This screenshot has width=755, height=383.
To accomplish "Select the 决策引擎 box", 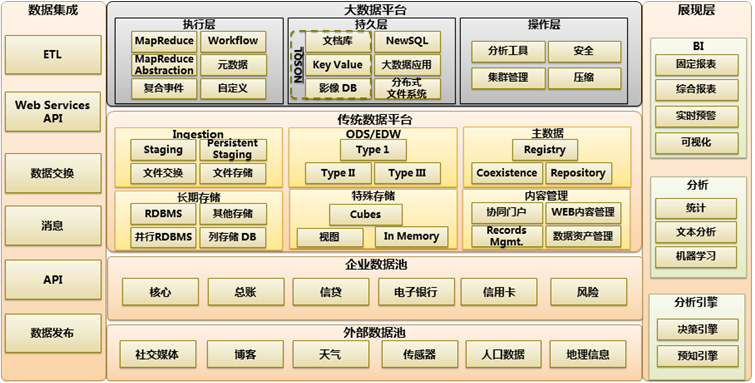I will coord(697,330).
